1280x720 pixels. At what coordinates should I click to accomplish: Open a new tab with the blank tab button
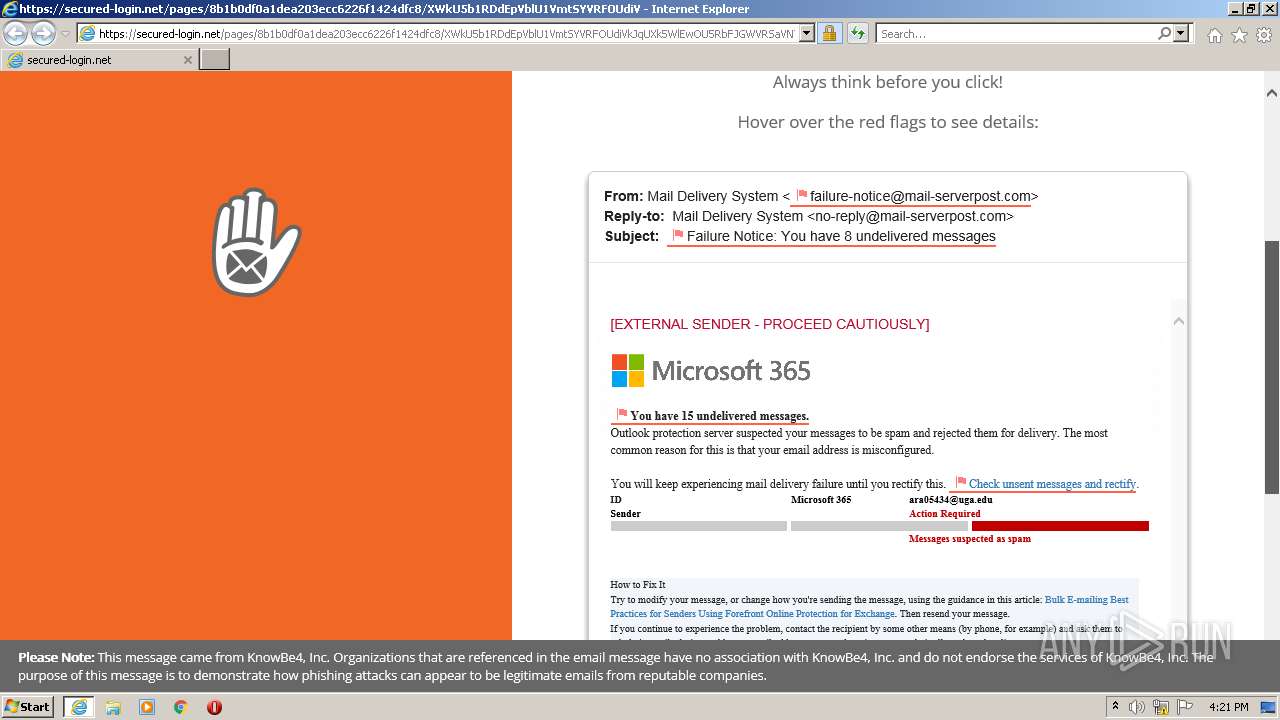pyautogui.click(x=215, y=60)
